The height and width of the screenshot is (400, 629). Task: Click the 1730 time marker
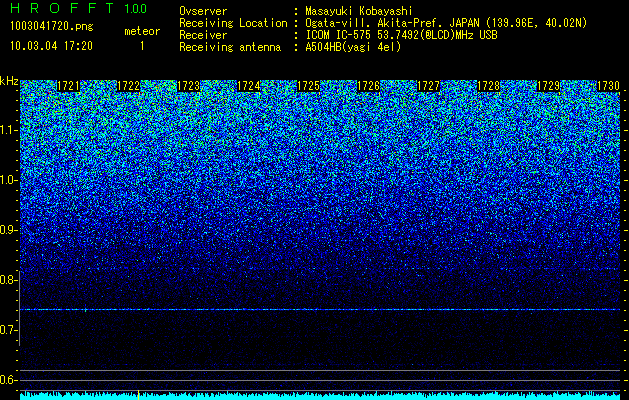(x=609, y=86)
